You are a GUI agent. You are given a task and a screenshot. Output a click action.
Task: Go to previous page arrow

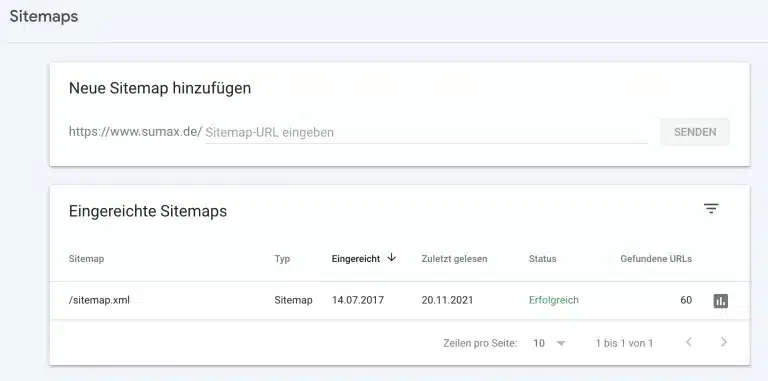click(689, 342)
